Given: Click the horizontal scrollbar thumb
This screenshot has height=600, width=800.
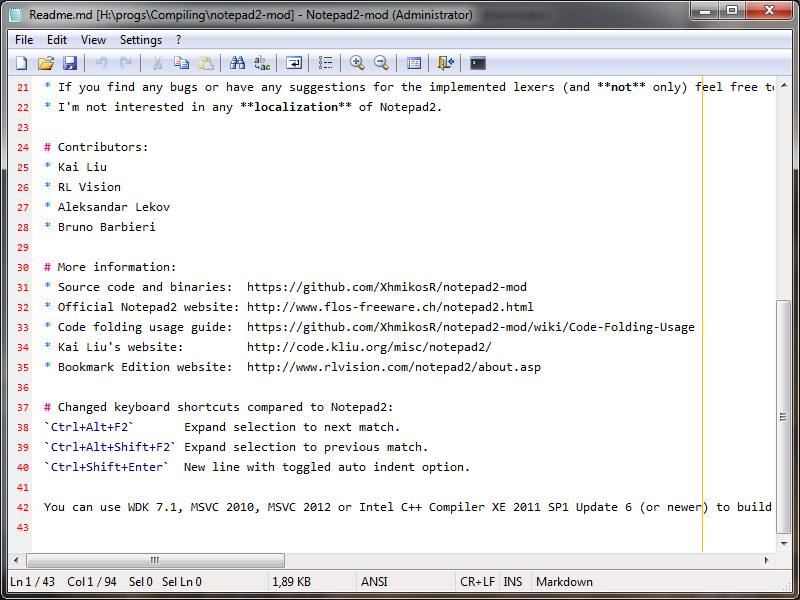Looking at the screenshot, I should pos(160,560).
